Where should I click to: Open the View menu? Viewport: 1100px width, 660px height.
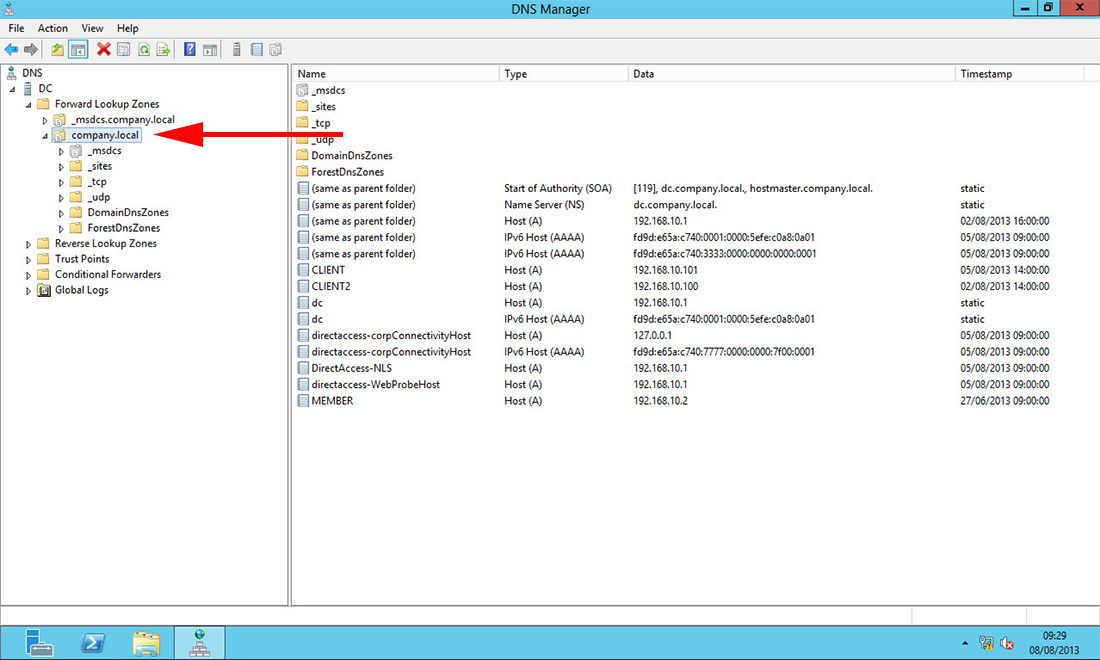92,28
